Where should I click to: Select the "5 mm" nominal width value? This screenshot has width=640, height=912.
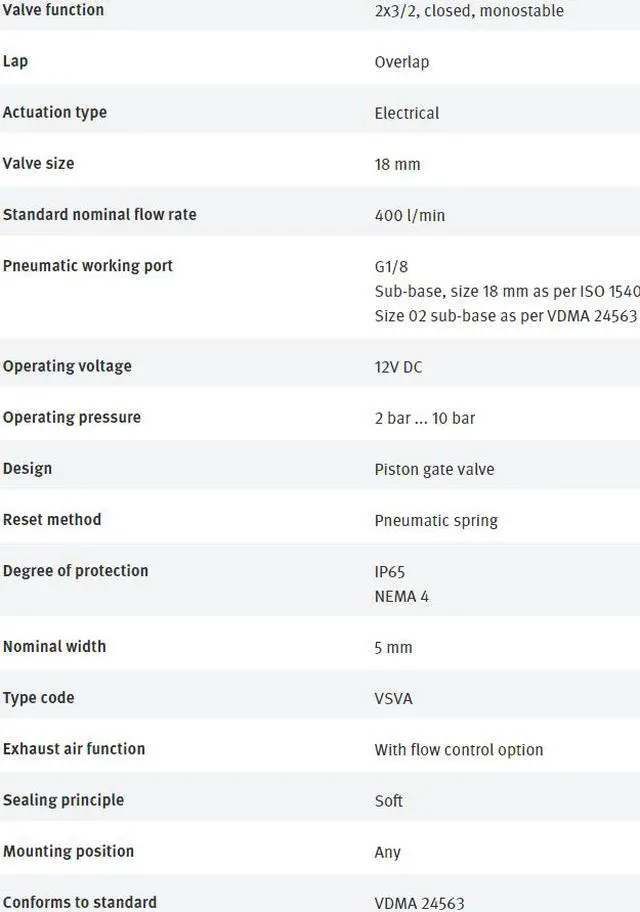pyautogui.click(x=393, y=648)
